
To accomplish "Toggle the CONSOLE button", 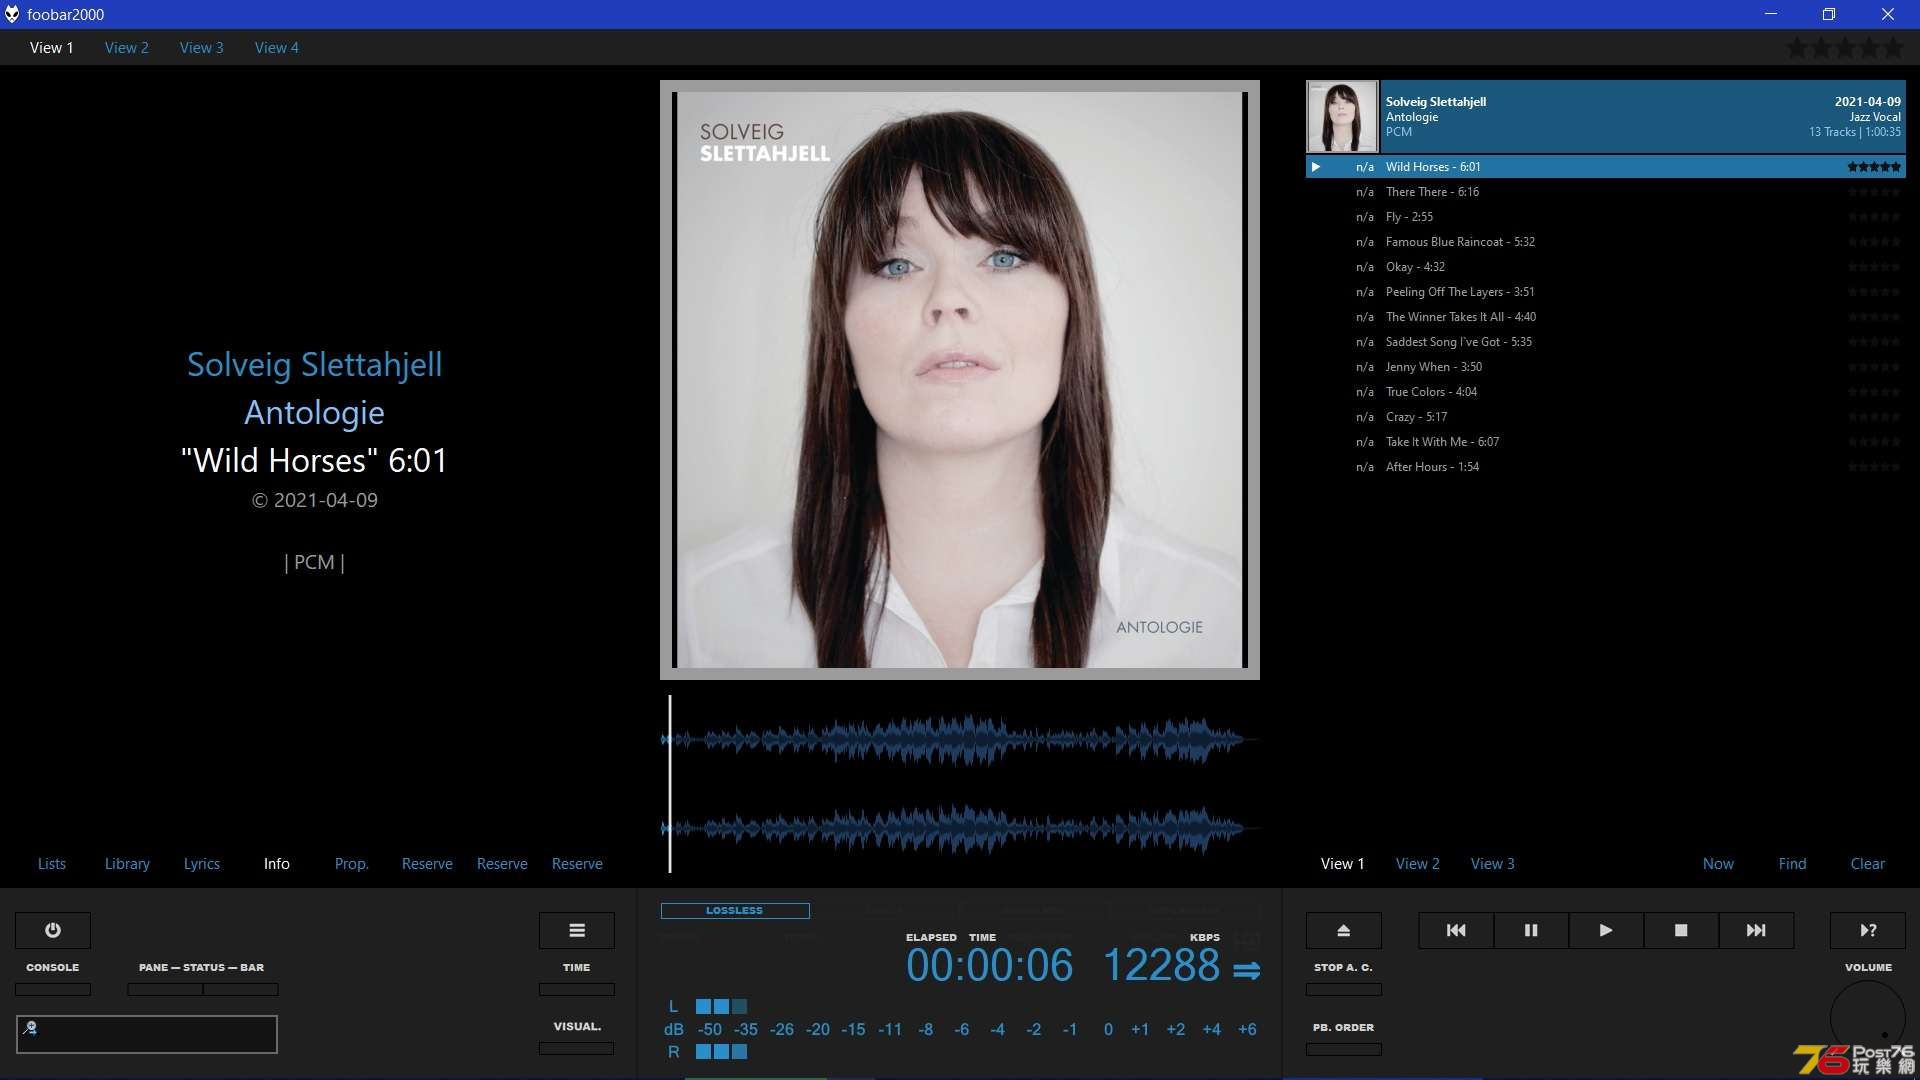I will pyautogui.click(x=53, y=989).
